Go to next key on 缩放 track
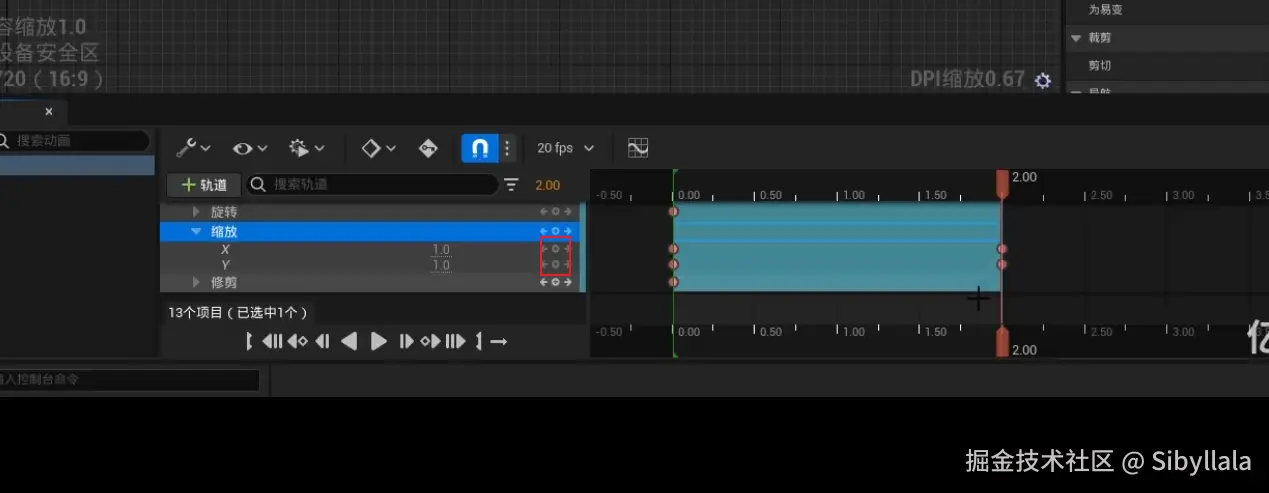 coord(567,231)
